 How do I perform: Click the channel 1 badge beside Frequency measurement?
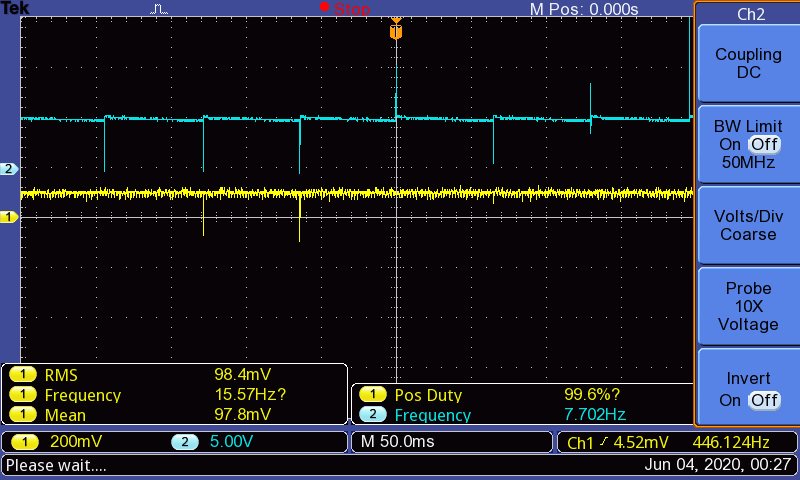22,394
